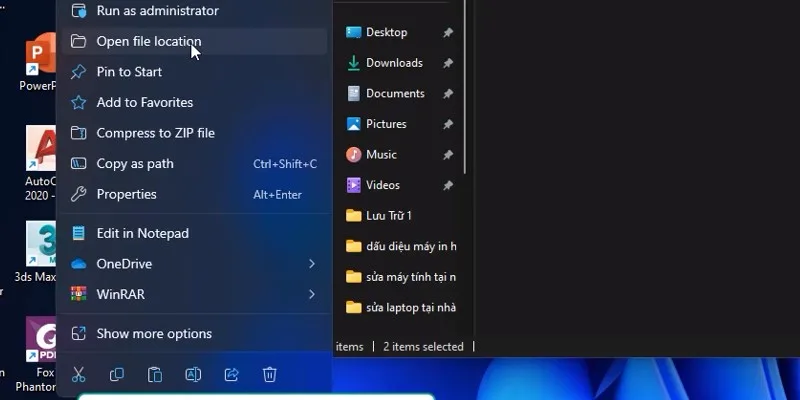Choose Run as administrator
Image resolution: width=800 pixels, height=400 pixels.
point(194,11)
